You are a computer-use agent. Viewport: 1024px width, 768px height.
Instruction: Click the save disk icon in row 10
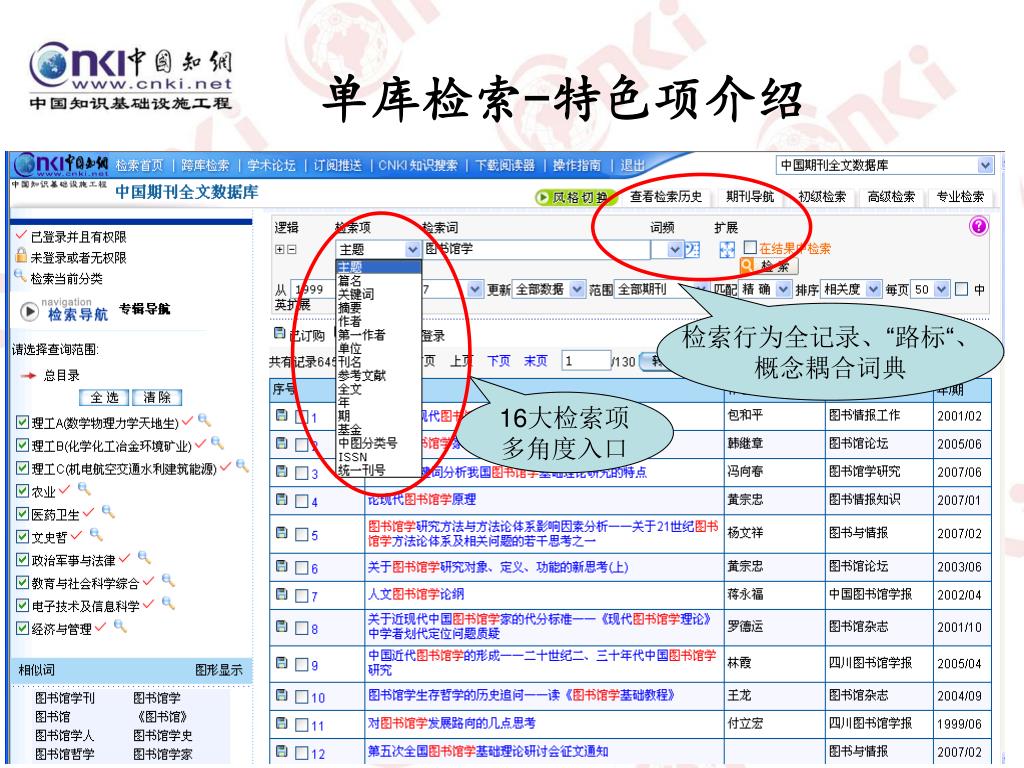(281, 696)
